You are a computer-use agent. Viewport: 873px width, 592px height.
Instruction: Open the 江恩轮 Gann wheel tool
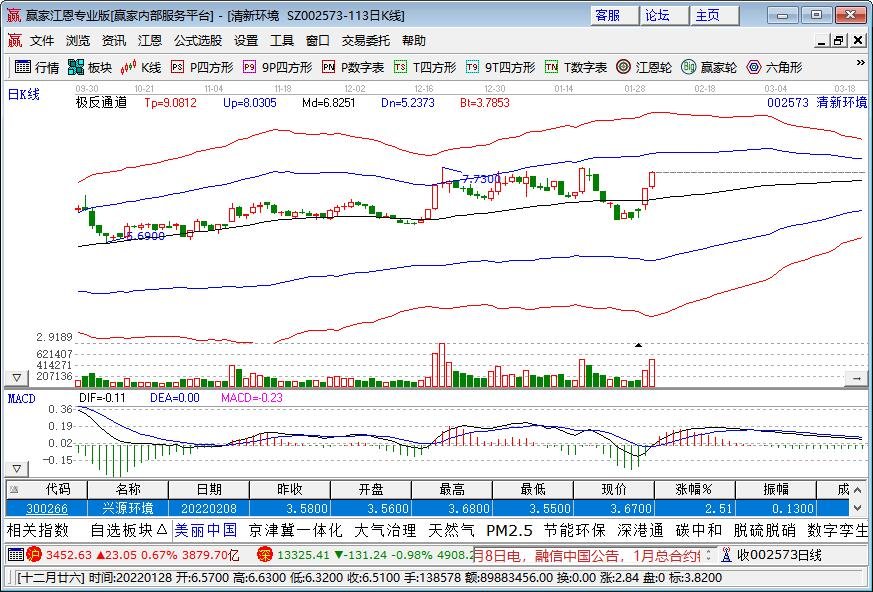644,67
